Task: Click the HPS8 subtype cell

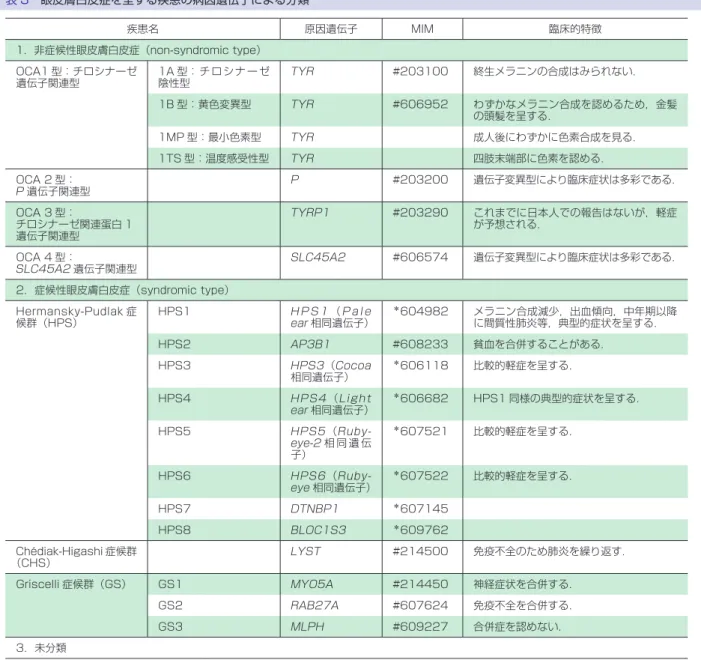Action: pyautogui.click(x=214, y=530)
